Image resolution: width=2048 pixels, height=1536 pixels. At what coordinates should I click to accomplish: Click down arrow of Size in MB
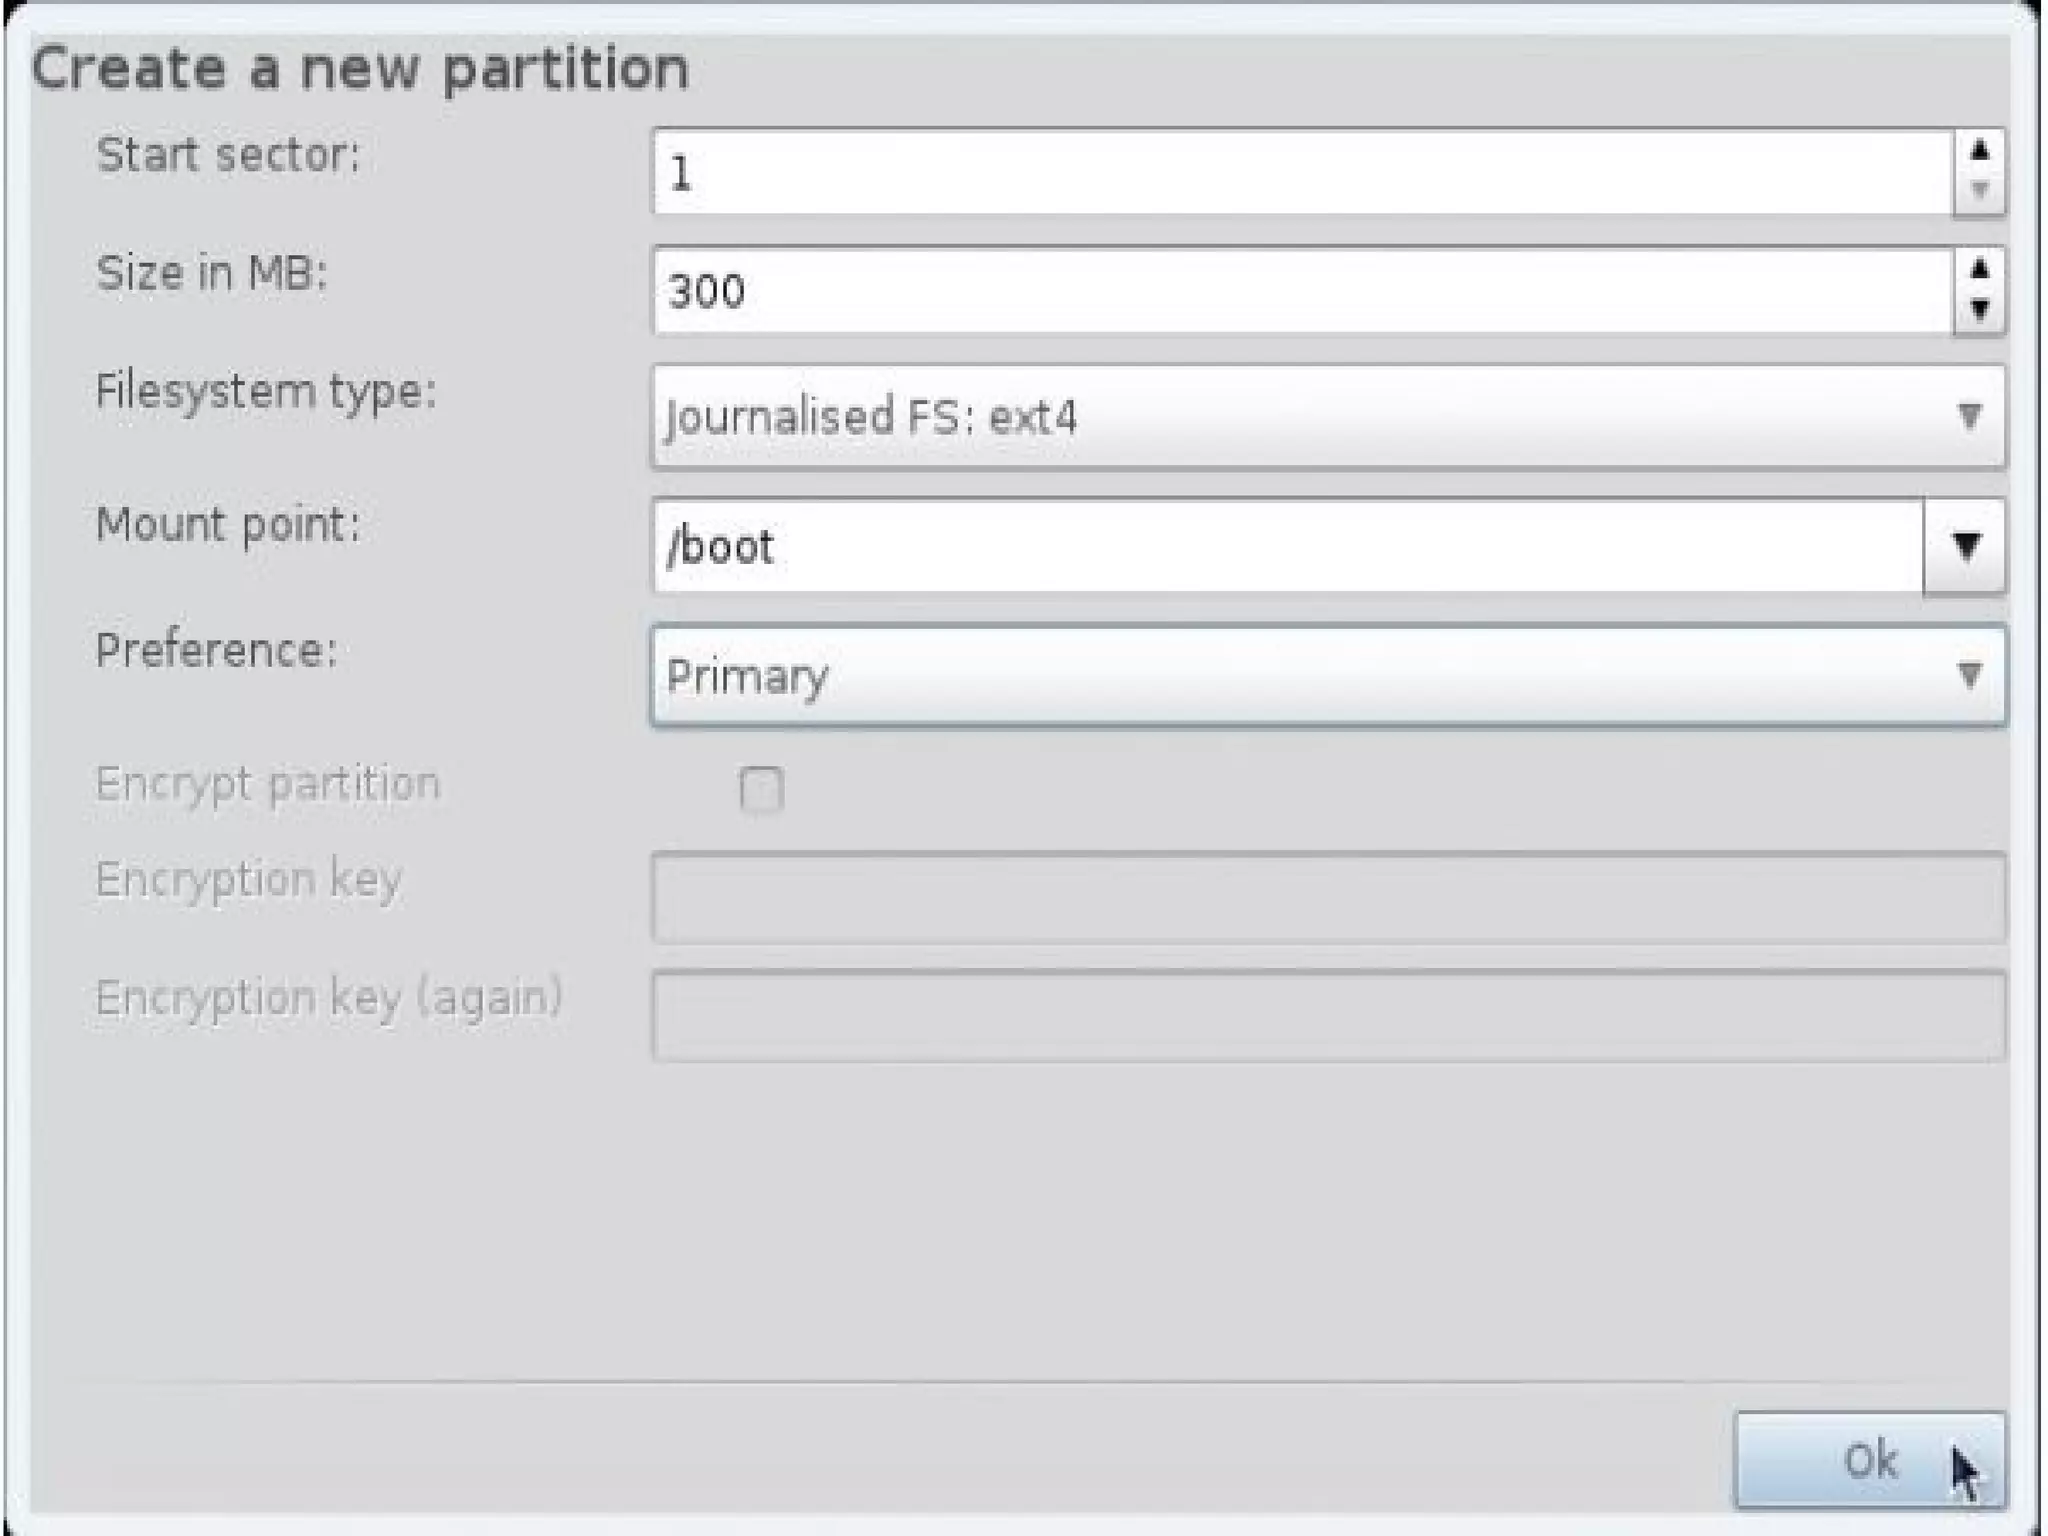[1978, 310]
